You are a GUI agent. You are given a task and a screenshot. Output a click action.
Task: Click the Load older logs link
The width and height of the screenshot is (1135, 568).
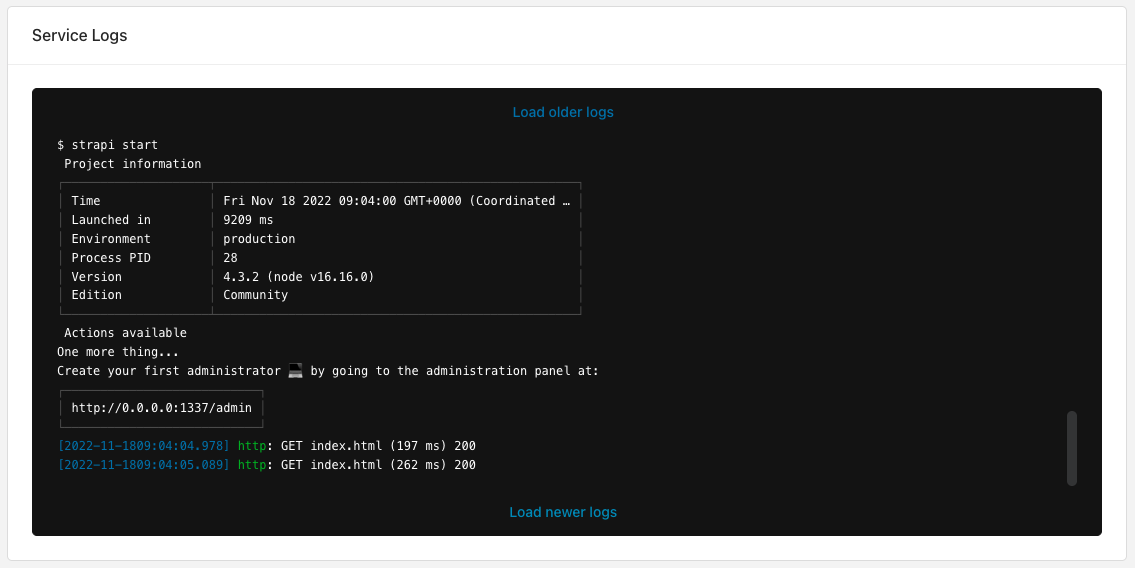562,112
